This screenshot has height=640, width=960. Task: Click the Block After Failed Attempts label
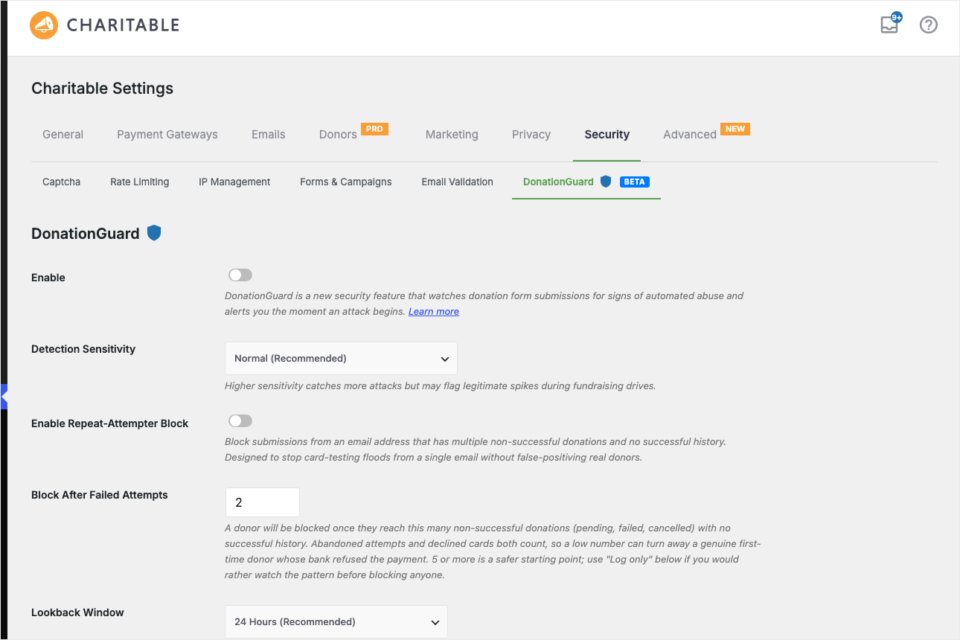(99, 495)
